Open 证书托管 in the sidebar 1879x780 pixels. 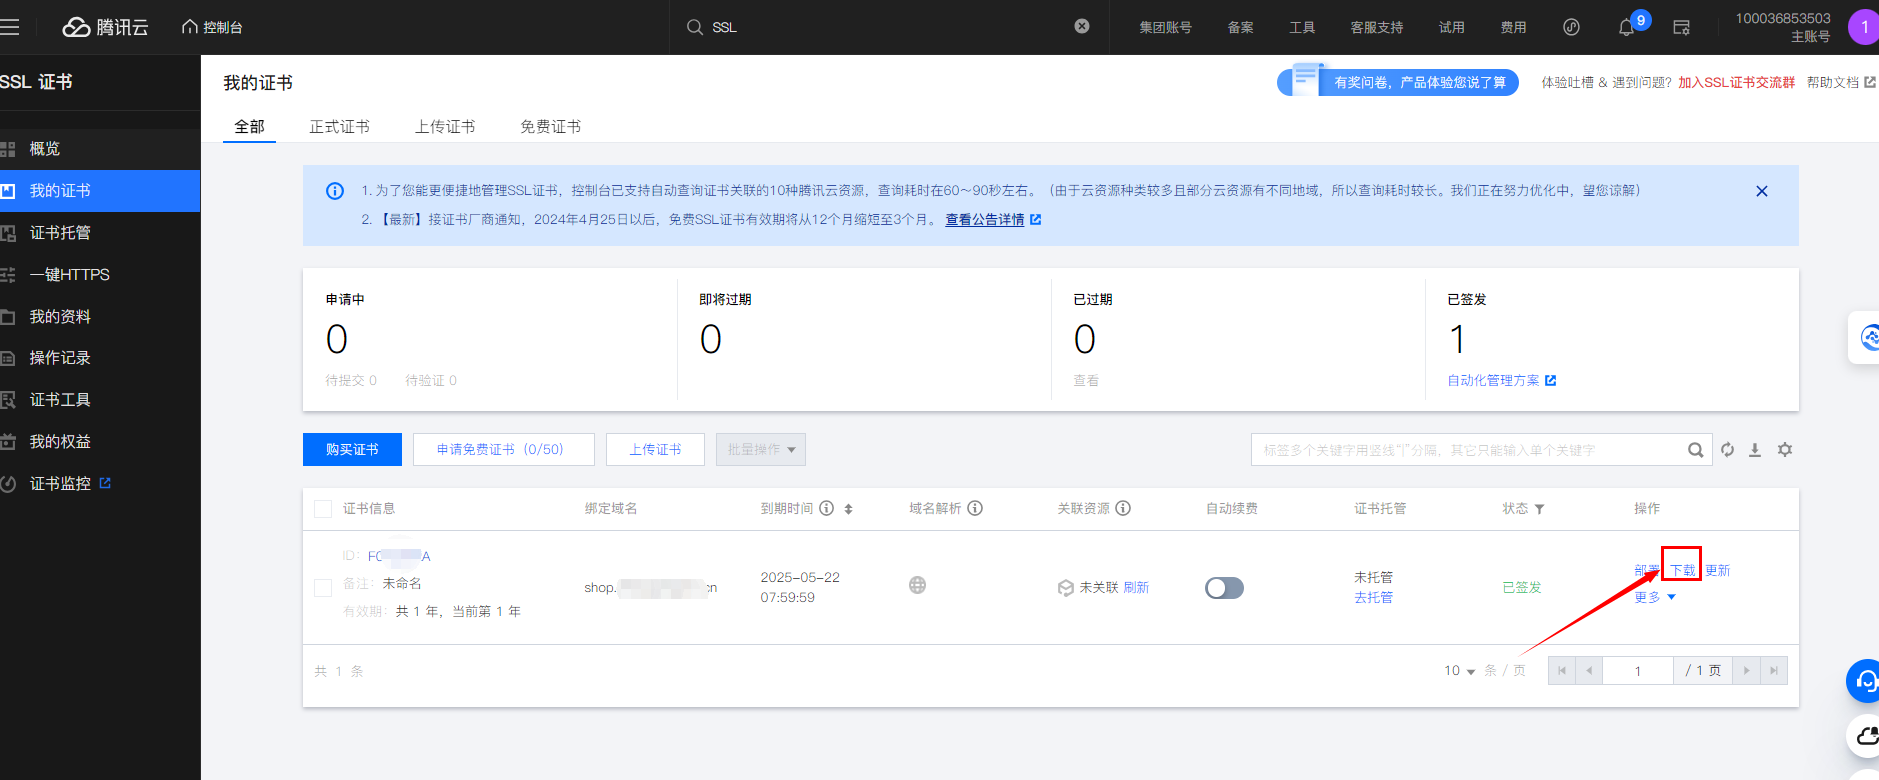click(x=60, y=233)
